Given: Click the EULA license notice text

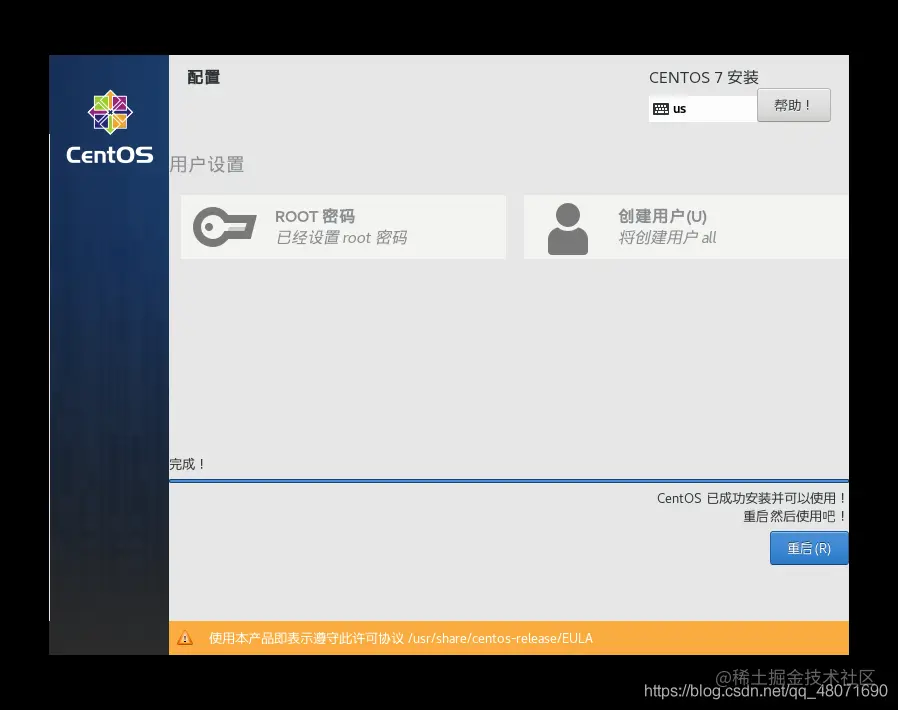Looking at the screenshot, I should (x=400, y=638).
